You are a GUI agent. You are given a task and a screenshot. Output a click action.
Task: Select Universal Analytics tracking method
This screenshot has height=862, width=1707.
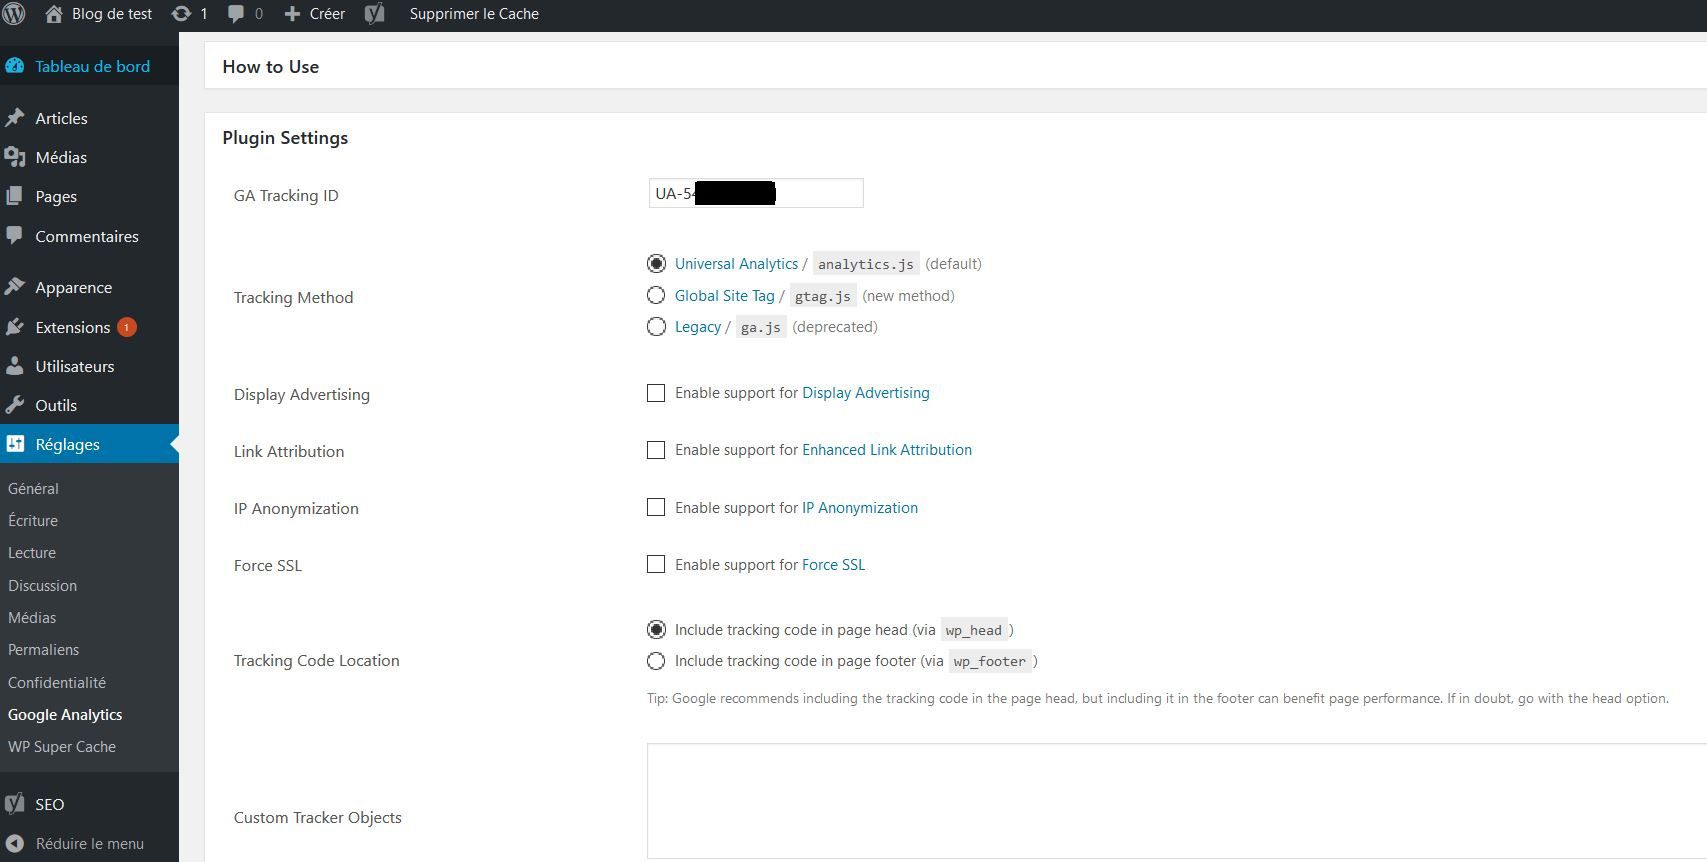tap(656, 264)
